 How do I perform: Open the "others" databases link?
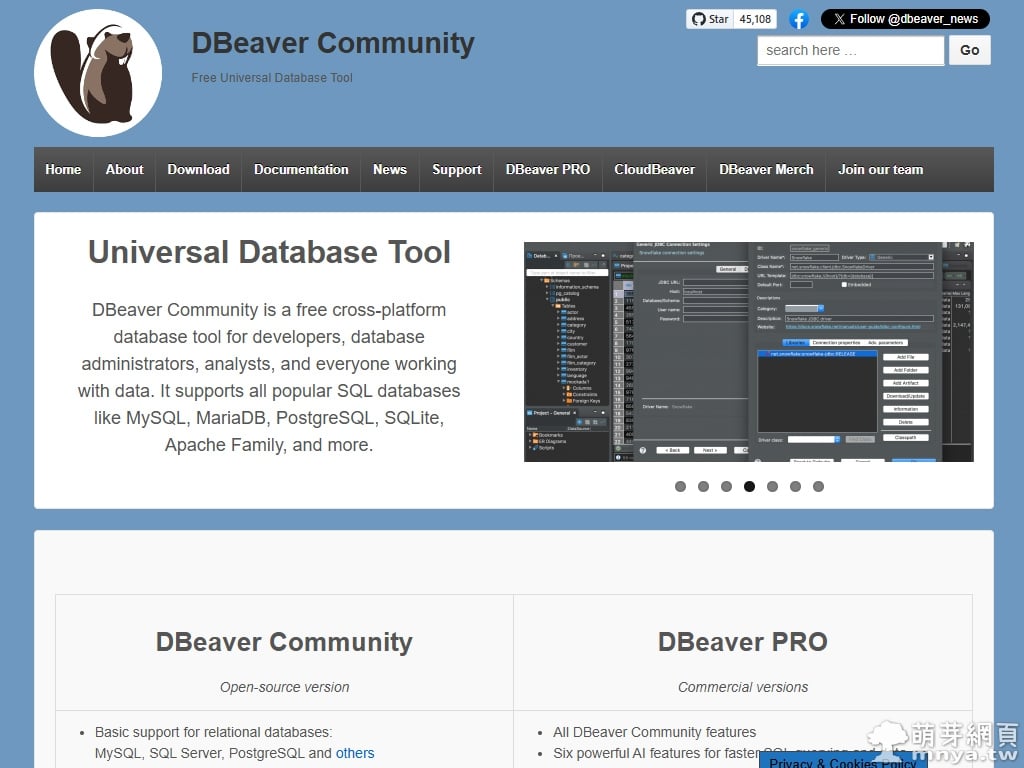355,753
